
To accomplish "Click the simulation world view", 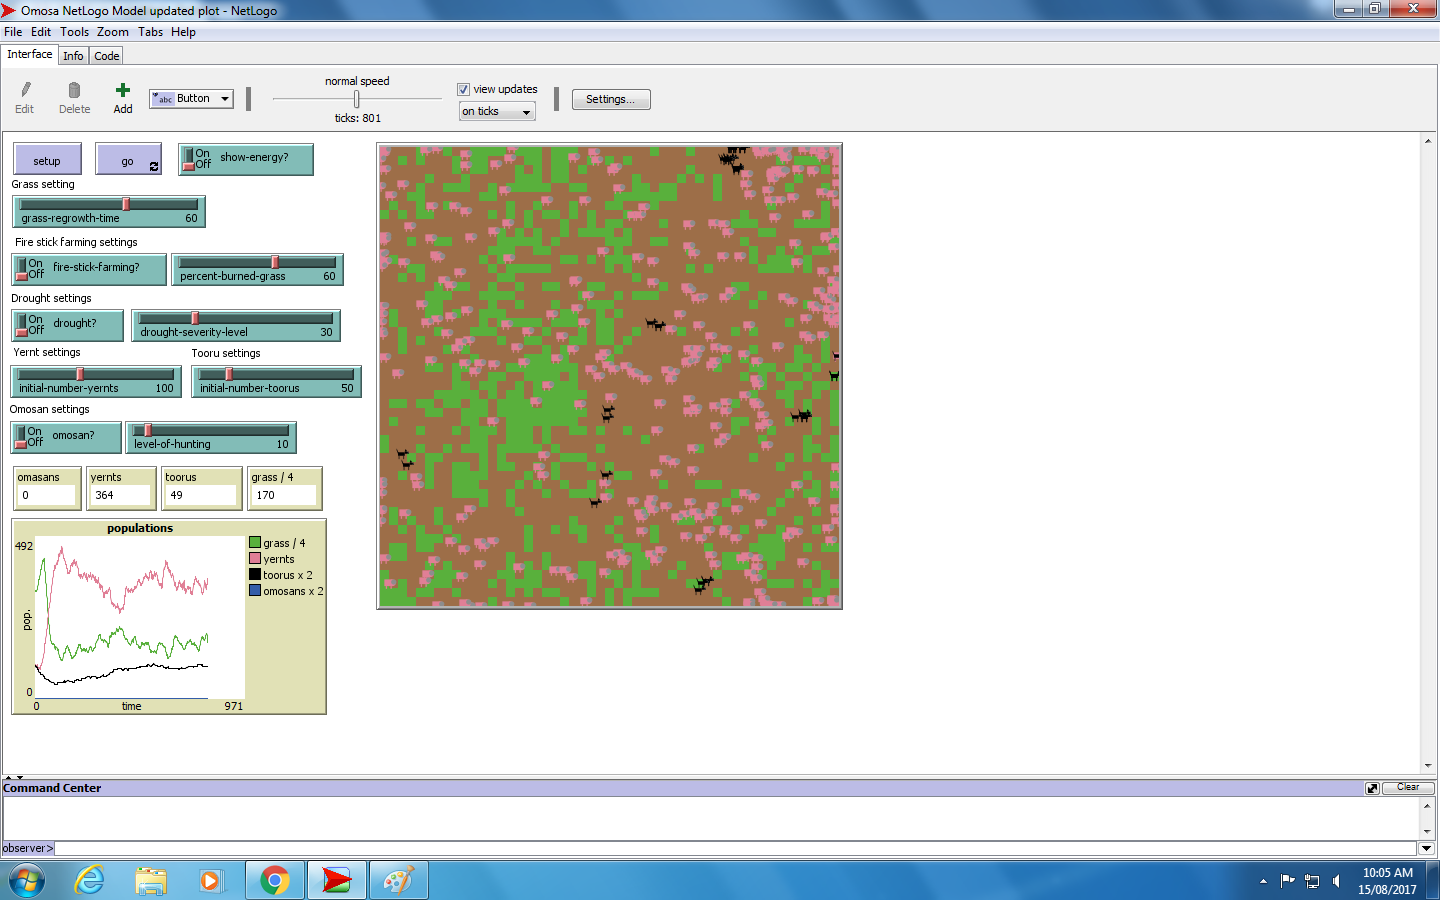I will point(610,376).
